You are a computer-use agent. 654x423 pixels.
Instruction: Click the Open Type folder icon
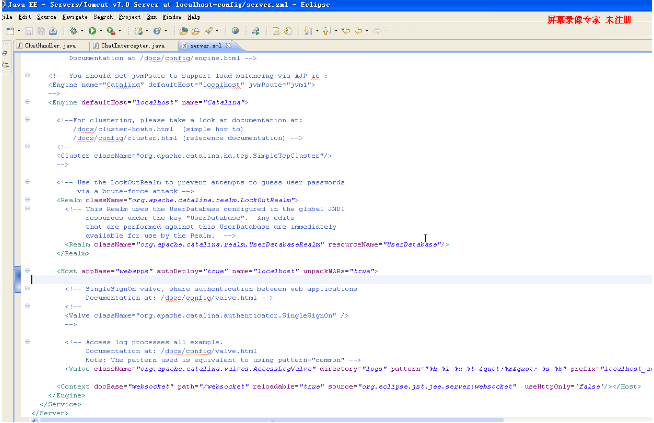(x=183, y=31)
